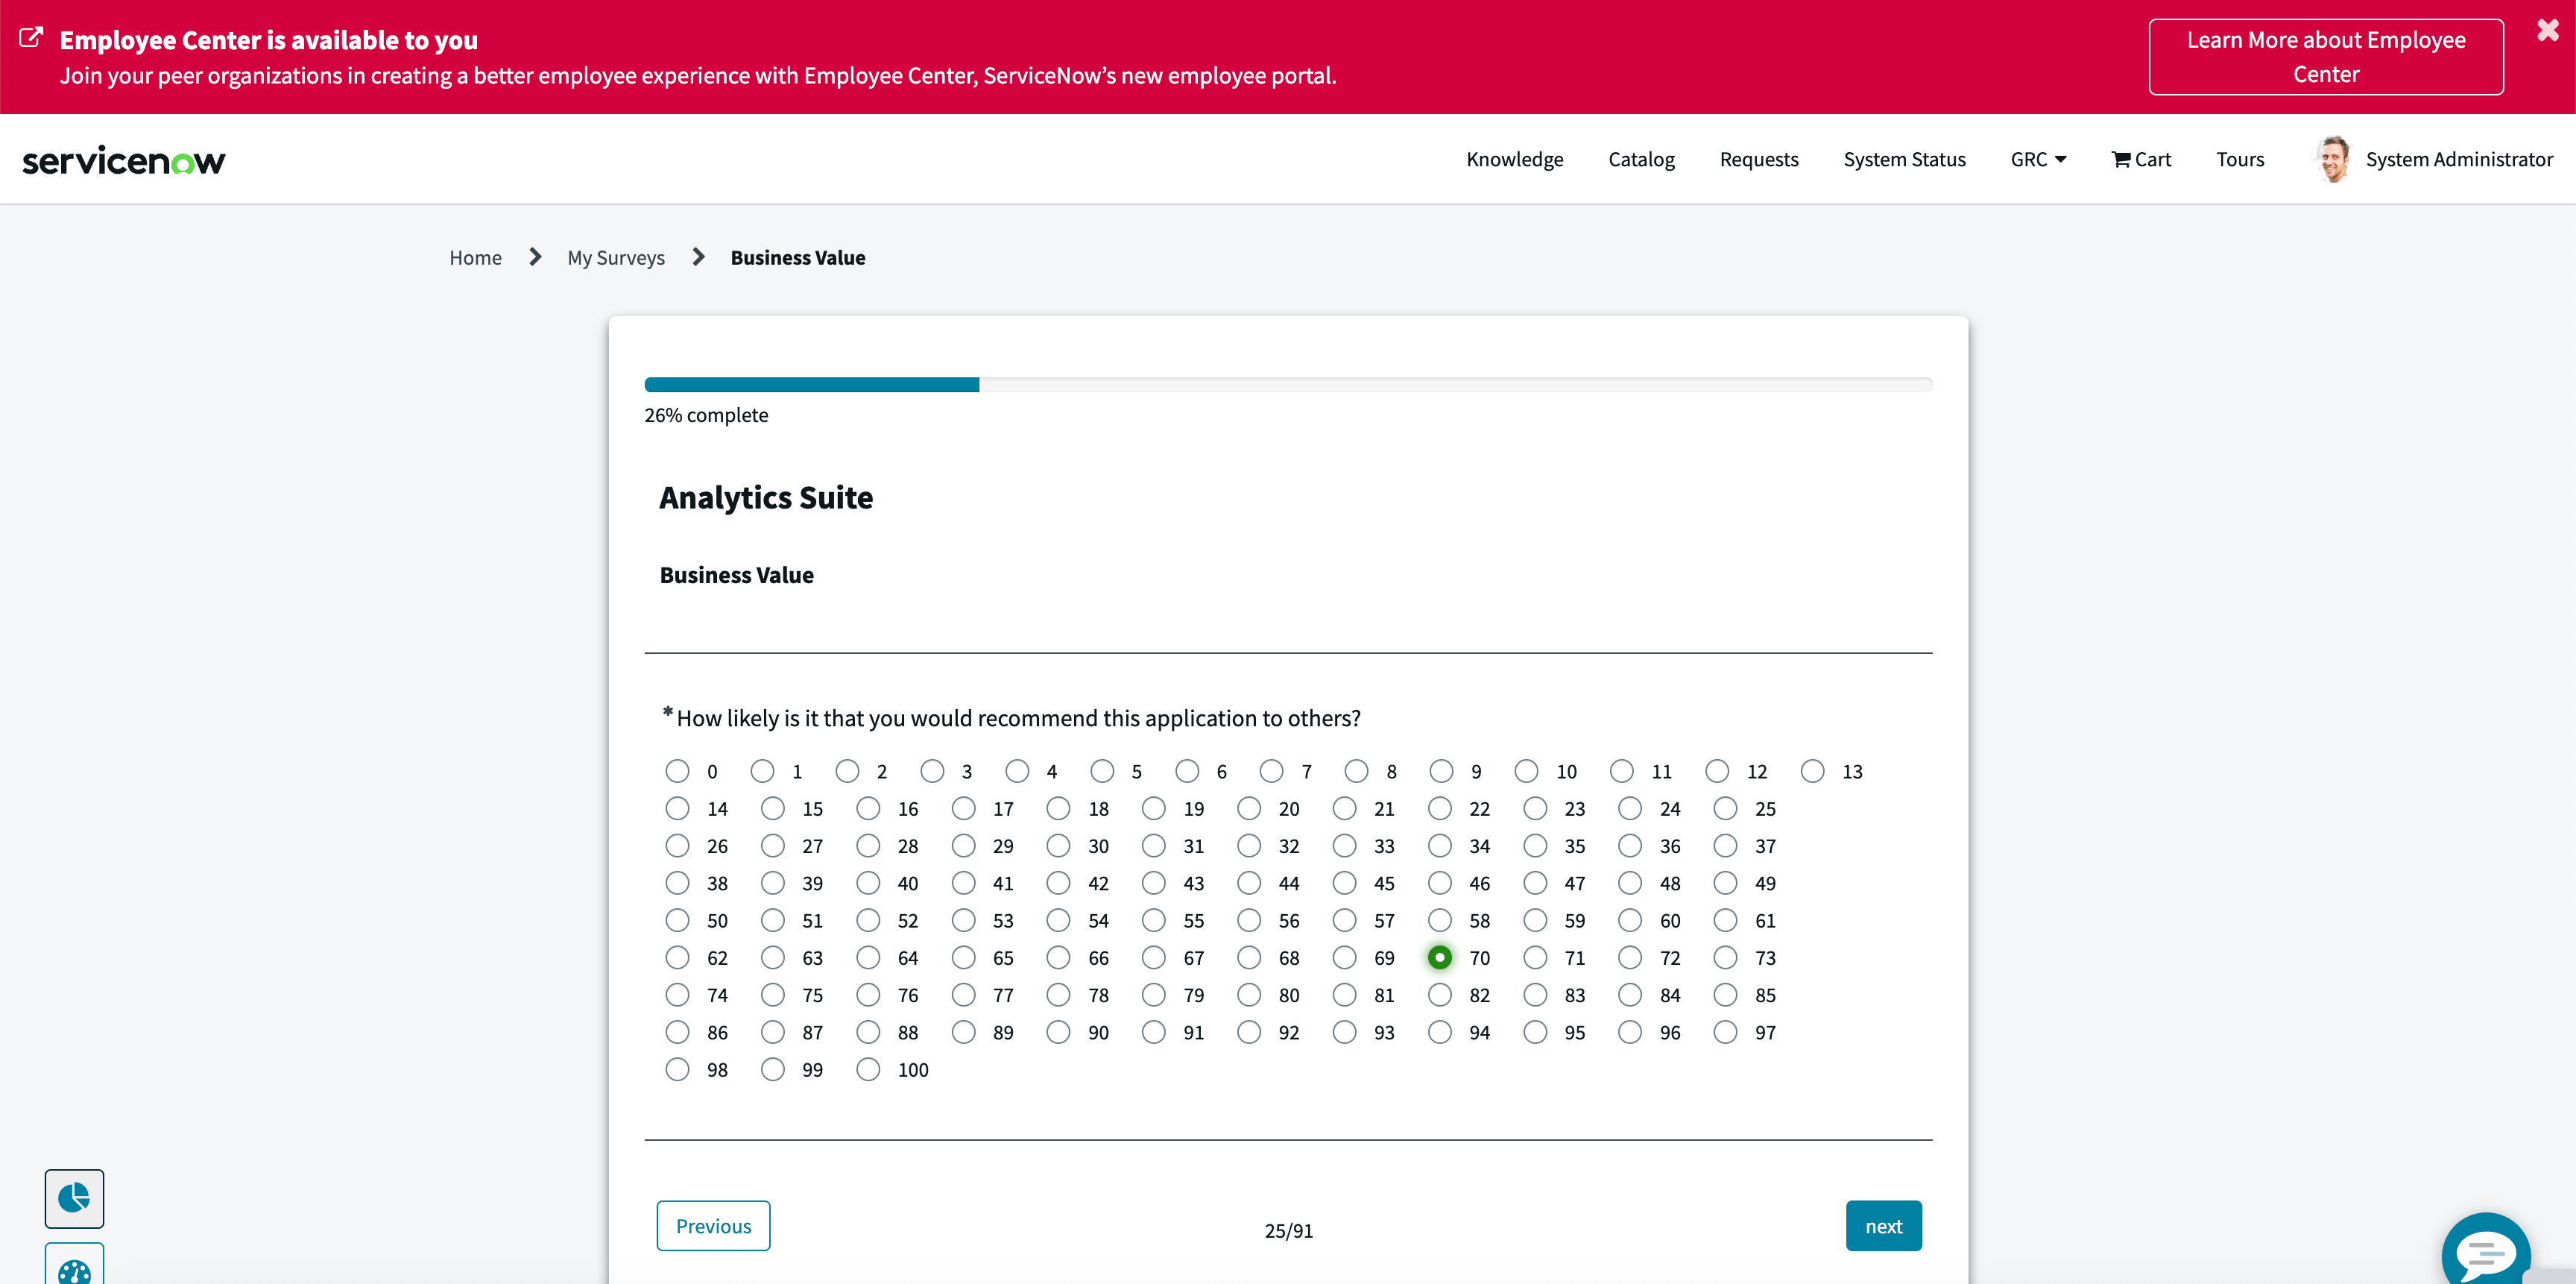Select rating 42 radio button
The height and width of the screenshot is (1284, 2576).
point(1058,882)
